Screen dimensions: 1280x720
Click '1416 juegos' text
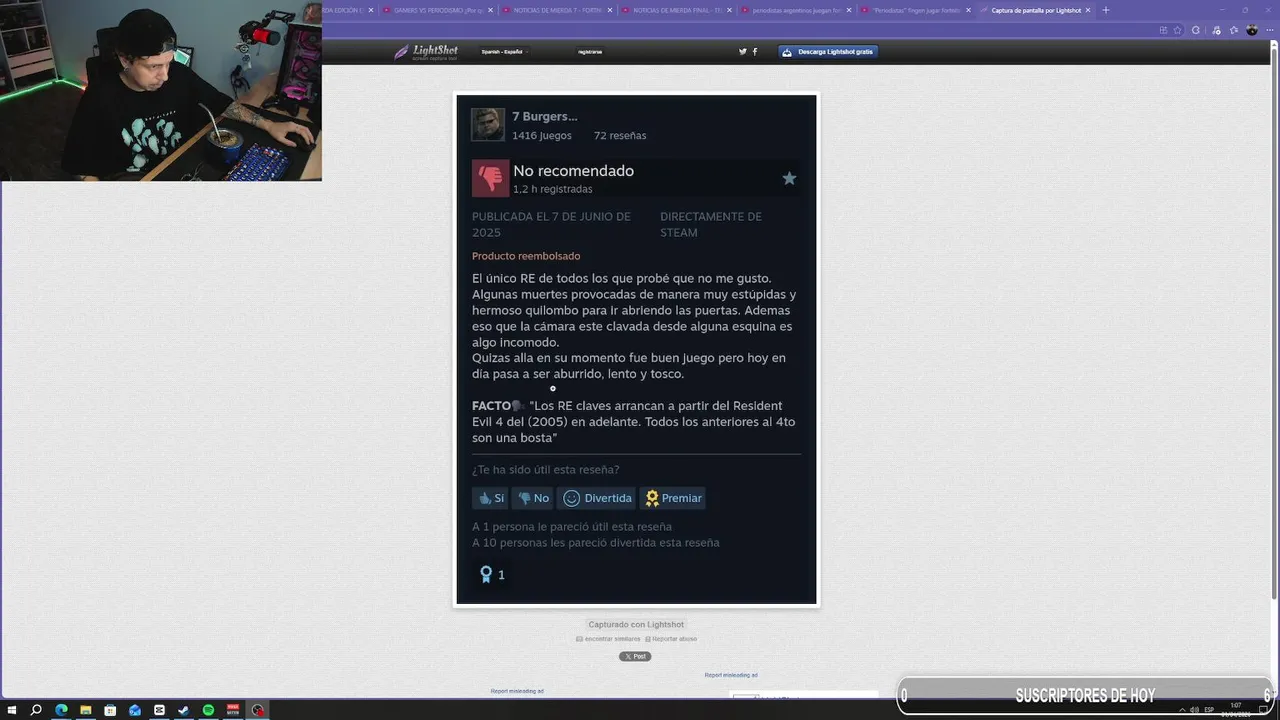[x=542, y=135]
